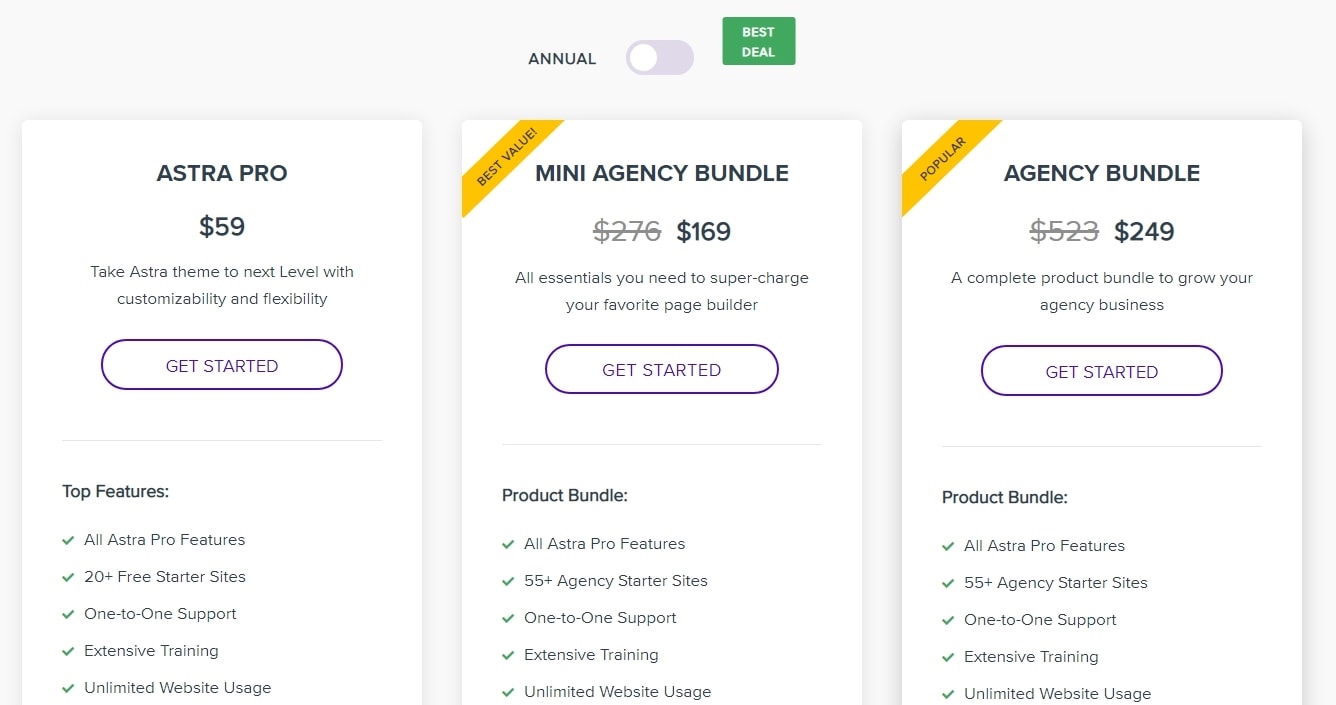Viewport: 1336px width, 705px height.
Task: Click Get Started for Agency Bundle
Action: (1101, 372)
